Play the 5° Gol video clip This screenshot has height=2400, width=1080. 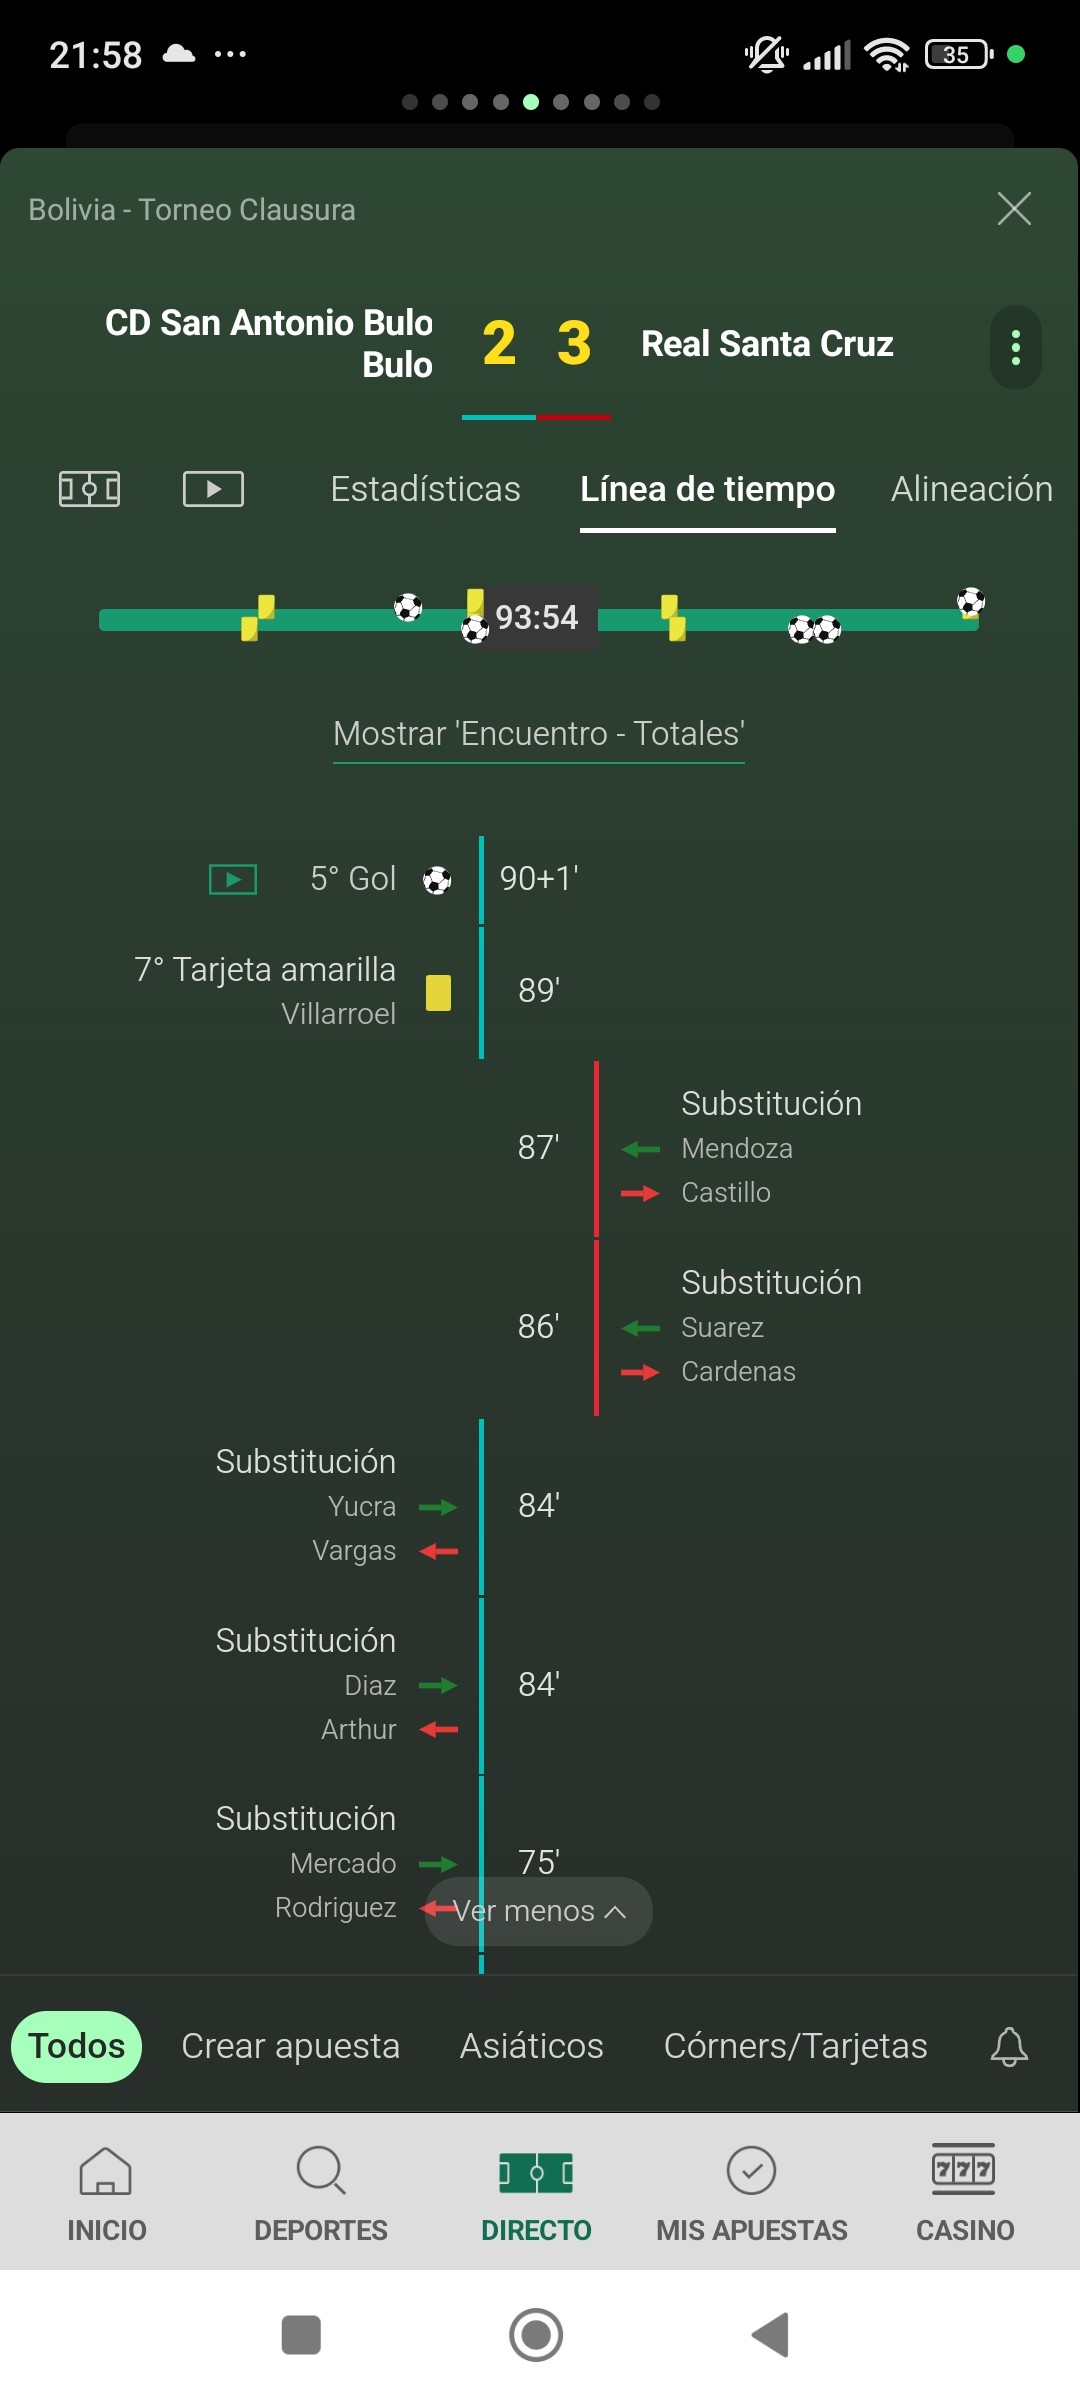pos(233,879)
